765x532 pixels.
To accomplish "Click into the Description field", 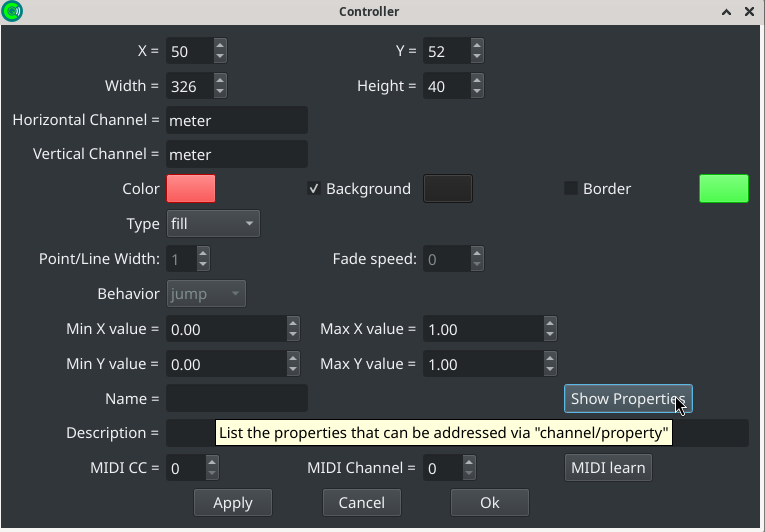I will tap(457, 433).
